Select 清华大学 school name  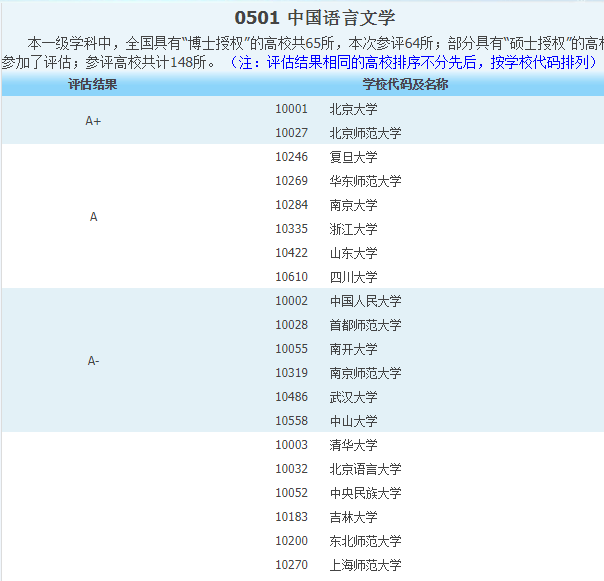click(x=353, y=445)
